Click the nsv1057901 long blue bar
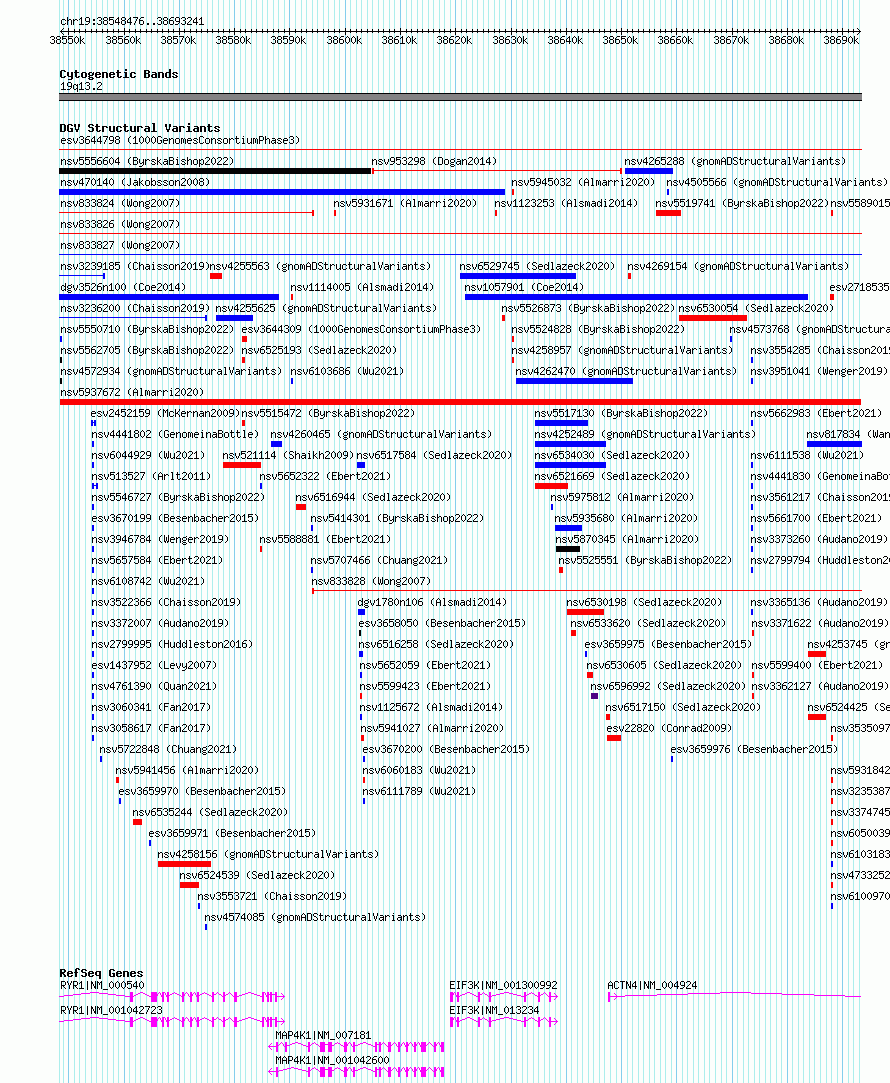890x1083 pixels. (636, 297)
